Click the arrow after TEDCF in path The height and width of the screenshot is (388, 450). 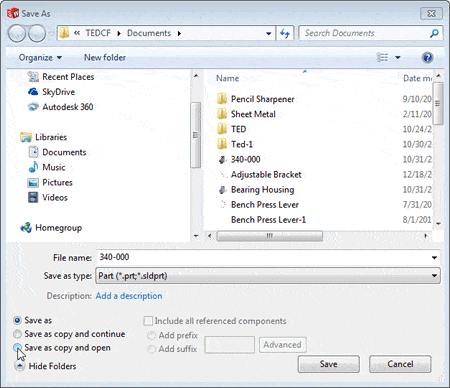(x=119, y=33)
